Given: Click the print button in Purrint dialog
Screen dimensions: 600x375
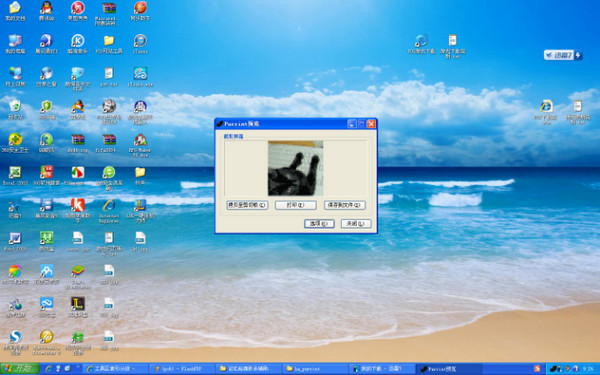Looking at the screenshot, I should 295,205.
